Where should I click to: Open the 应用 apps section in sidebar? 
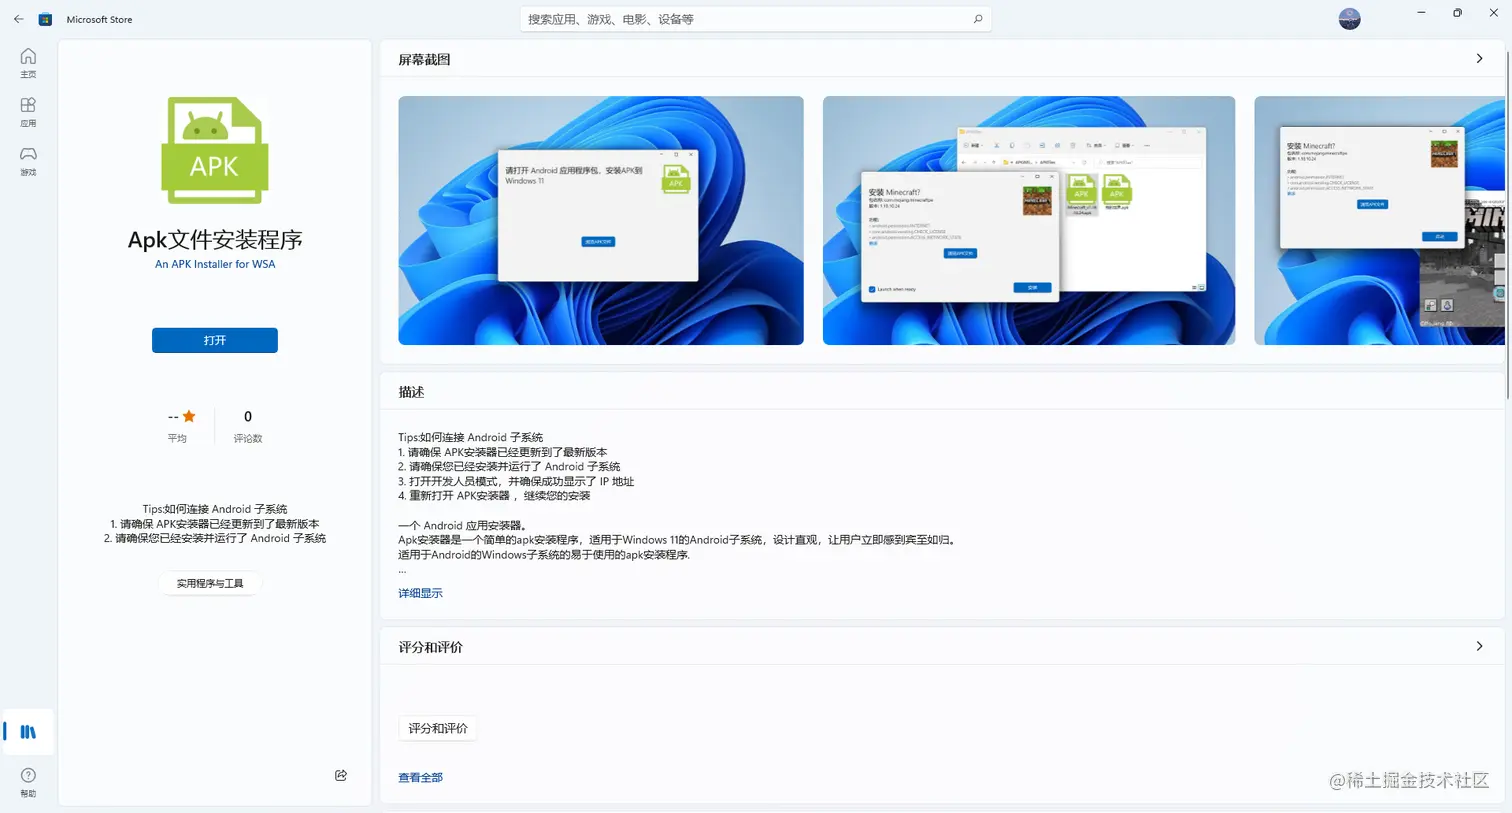28,112
